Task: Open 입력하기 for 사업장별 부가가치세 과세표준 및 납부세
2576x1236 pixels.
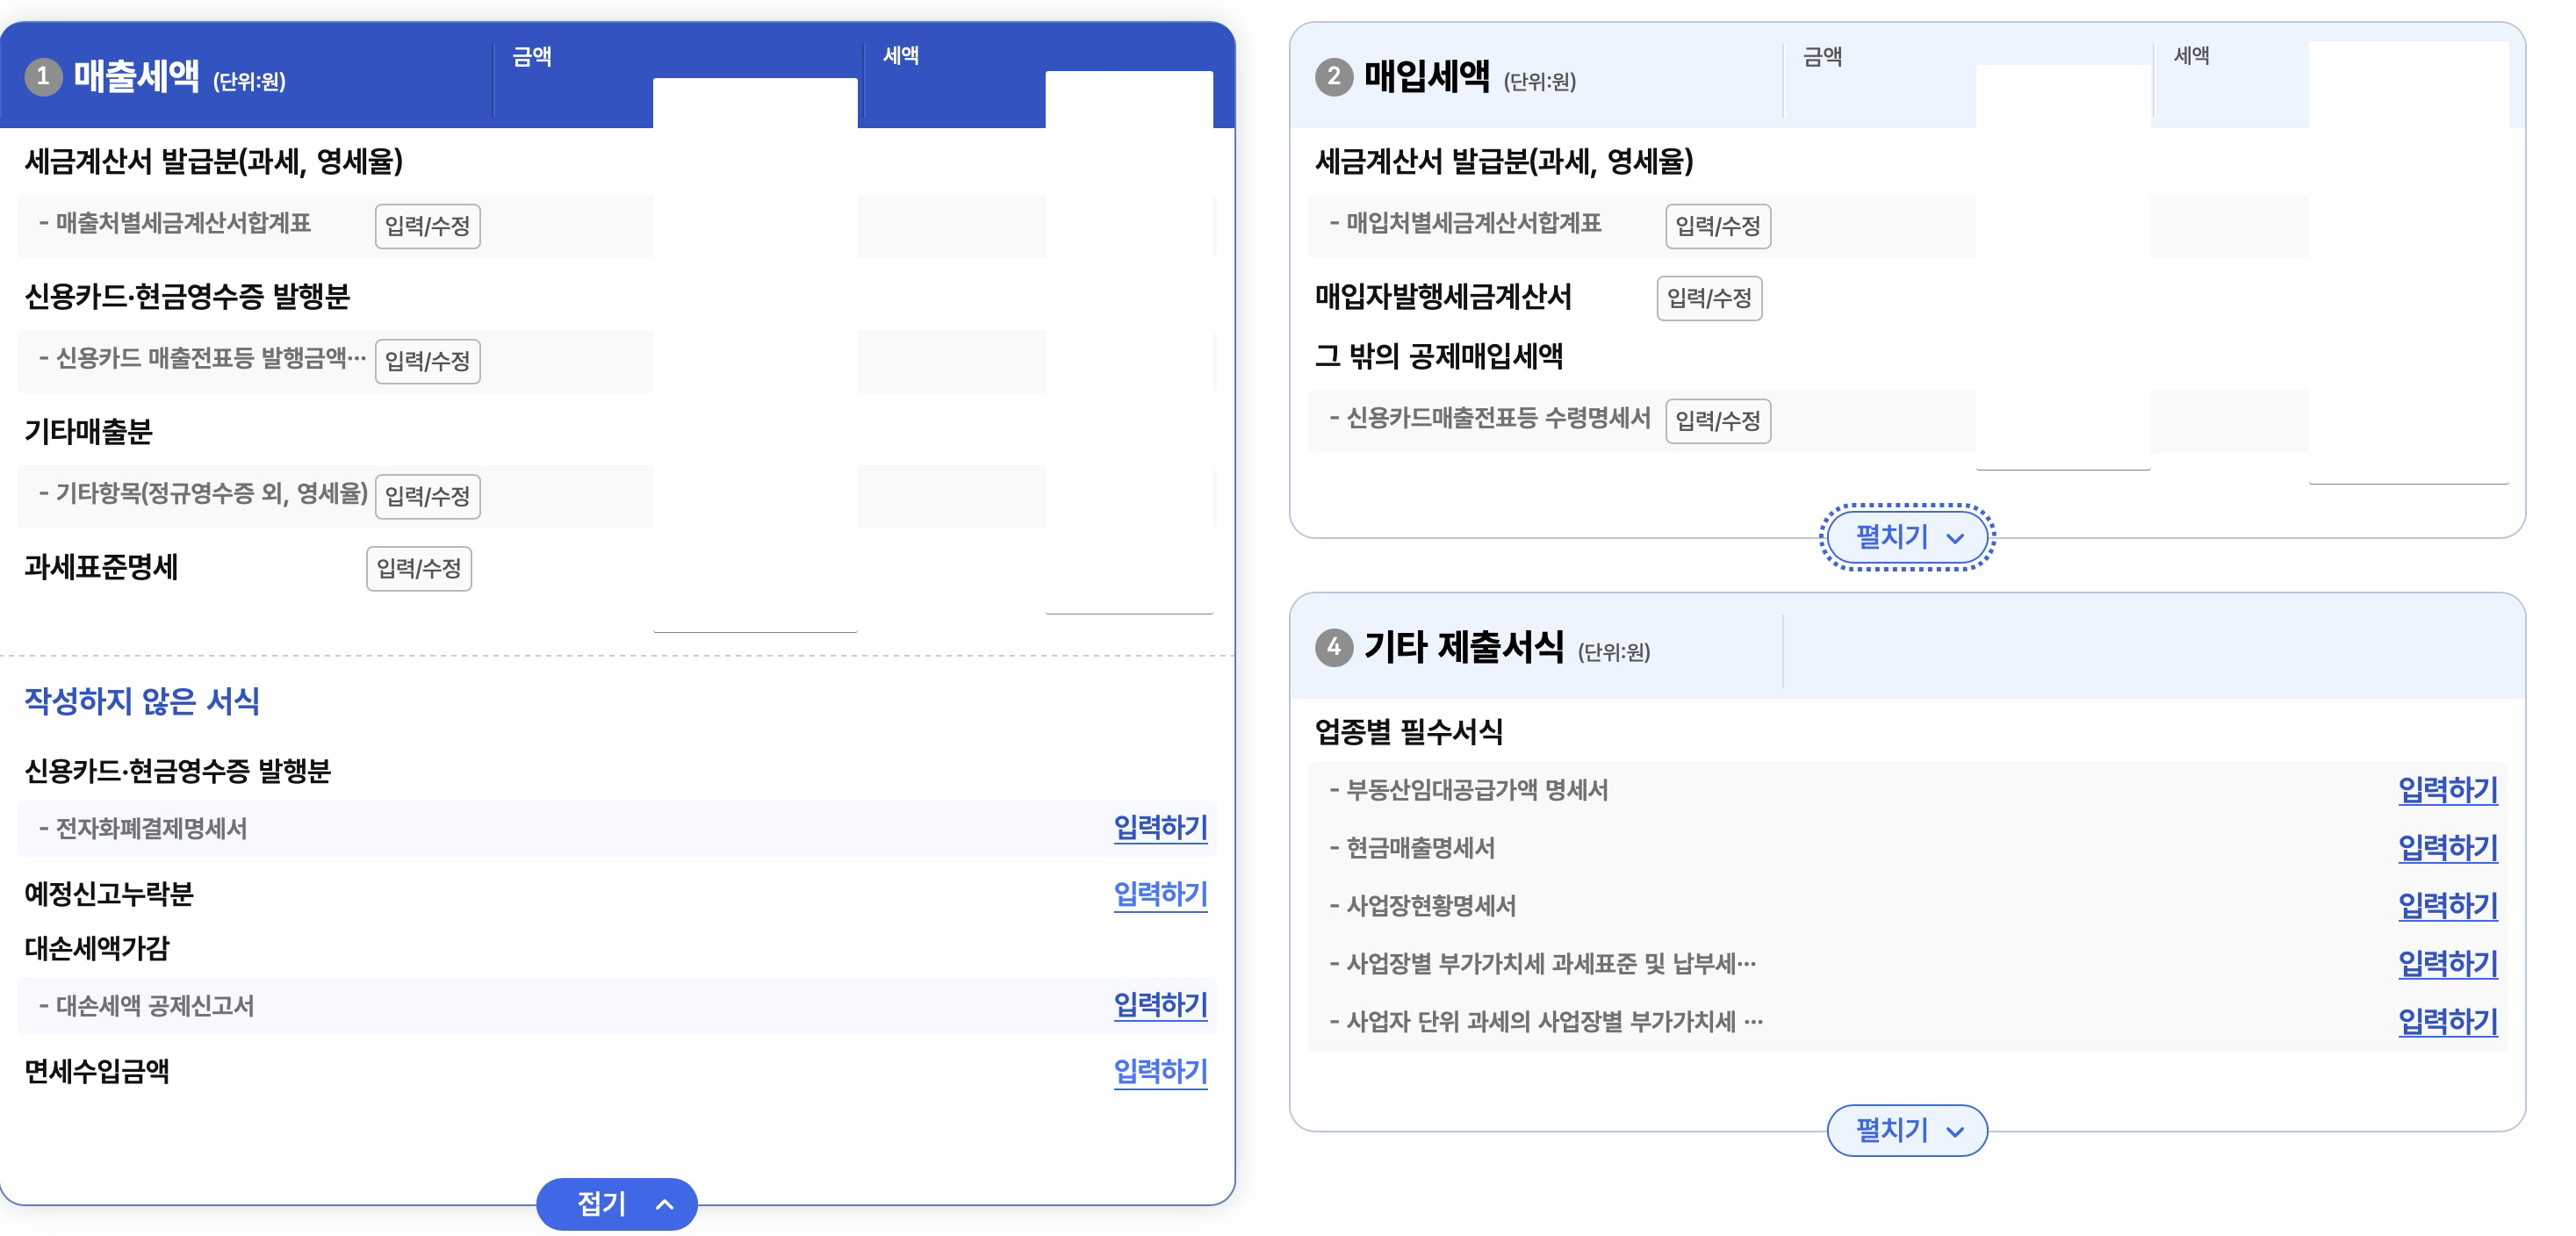Action: click(x=2447, y=964)
